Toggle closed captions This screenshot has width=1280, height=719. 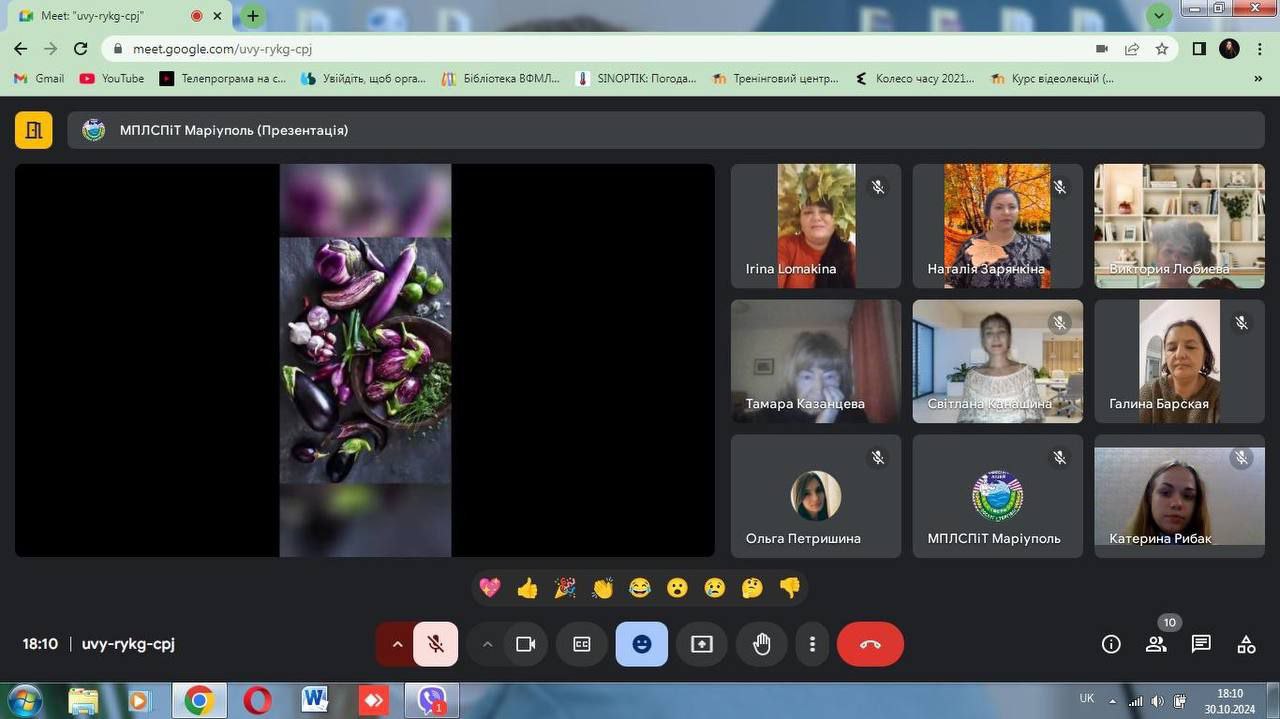pyautogui.click(x=582, y=644)
